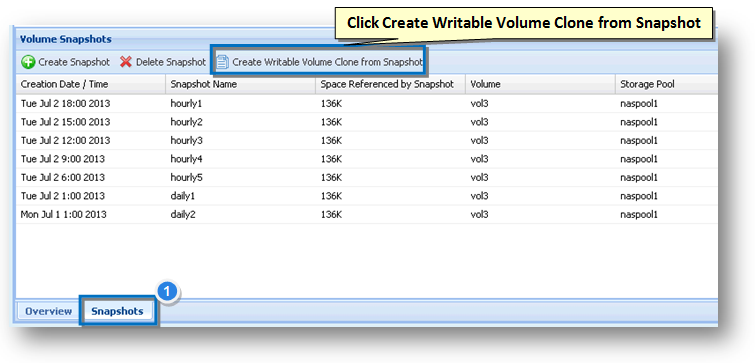755x363 pixels.
Task: Click the Tue Jul 2 9:00 2013 date cell
Action: coord(91,159)
